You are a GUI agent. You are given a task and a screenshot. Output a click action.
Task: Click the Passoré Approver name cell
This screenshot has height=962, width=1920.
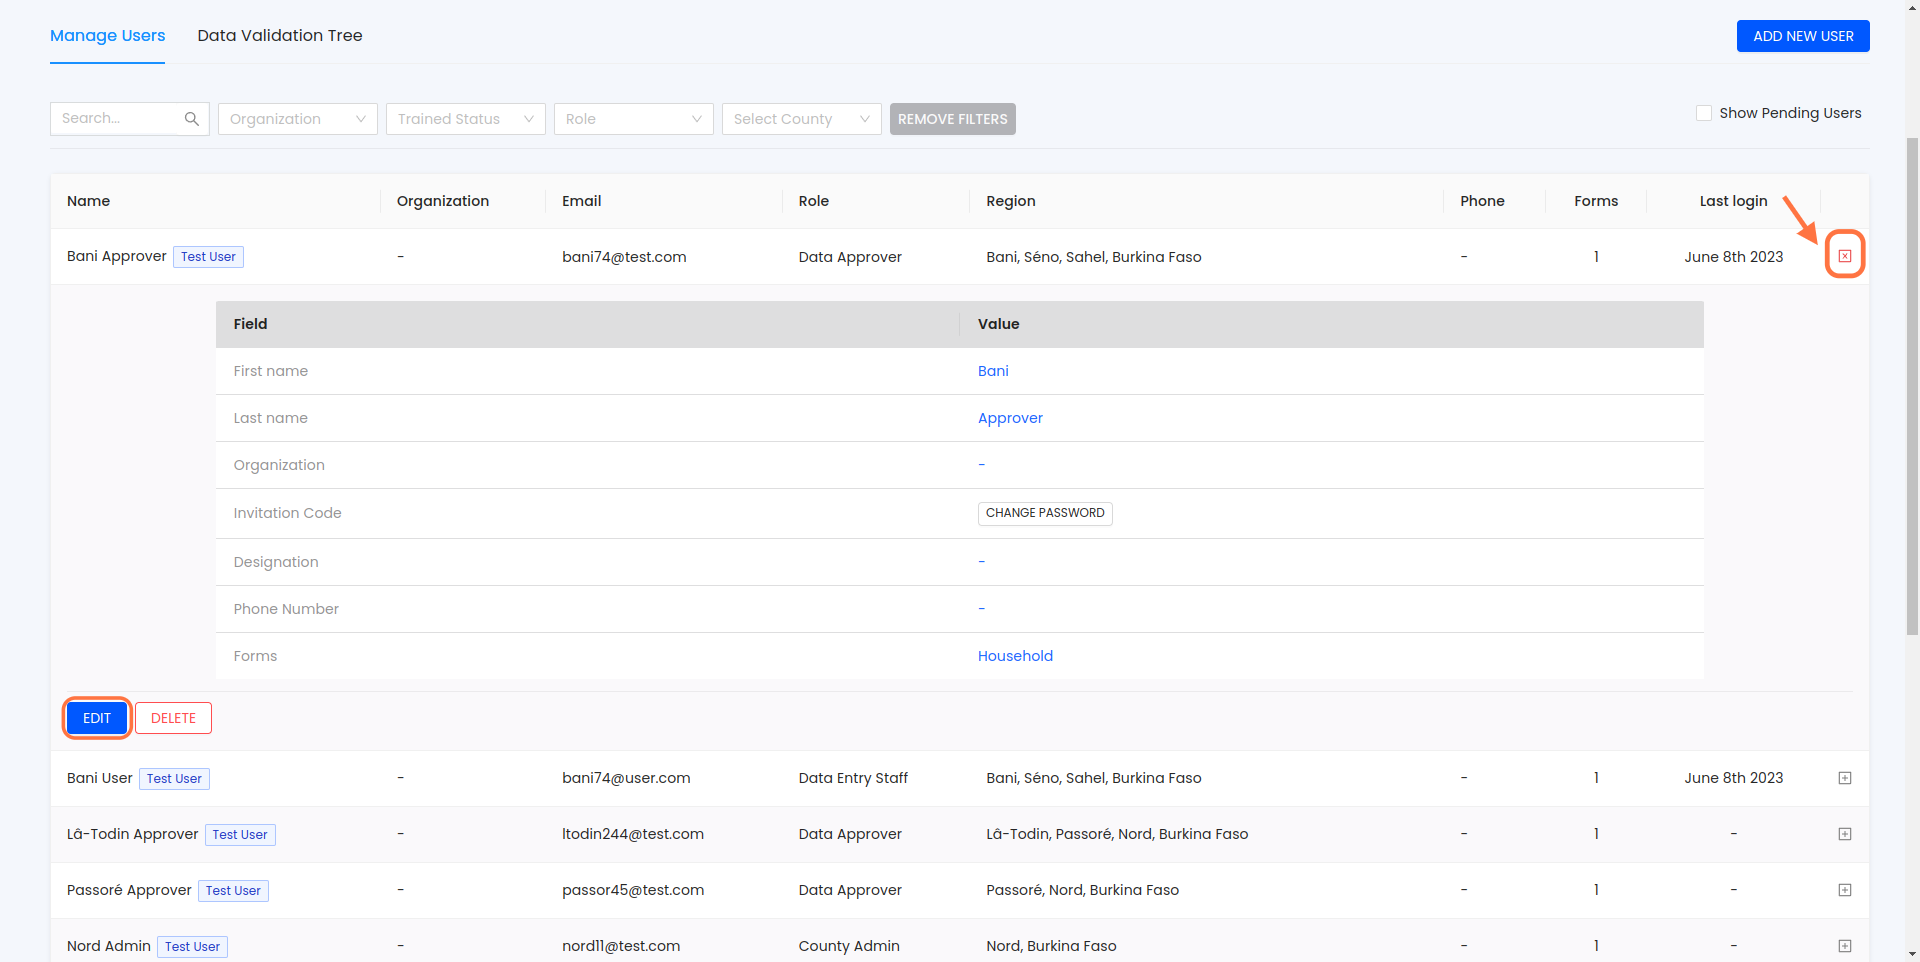click(x=129, y=890)
